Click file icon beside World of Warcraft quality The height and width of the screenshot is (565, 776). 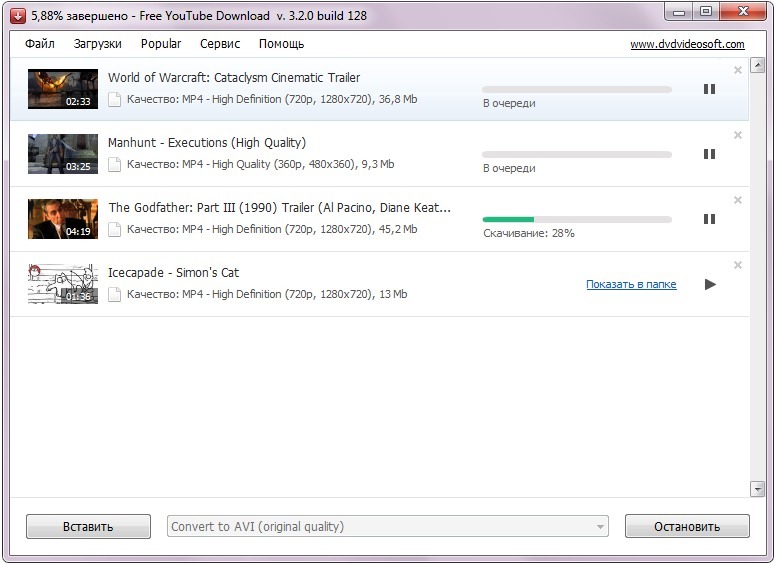pos(115,99)
